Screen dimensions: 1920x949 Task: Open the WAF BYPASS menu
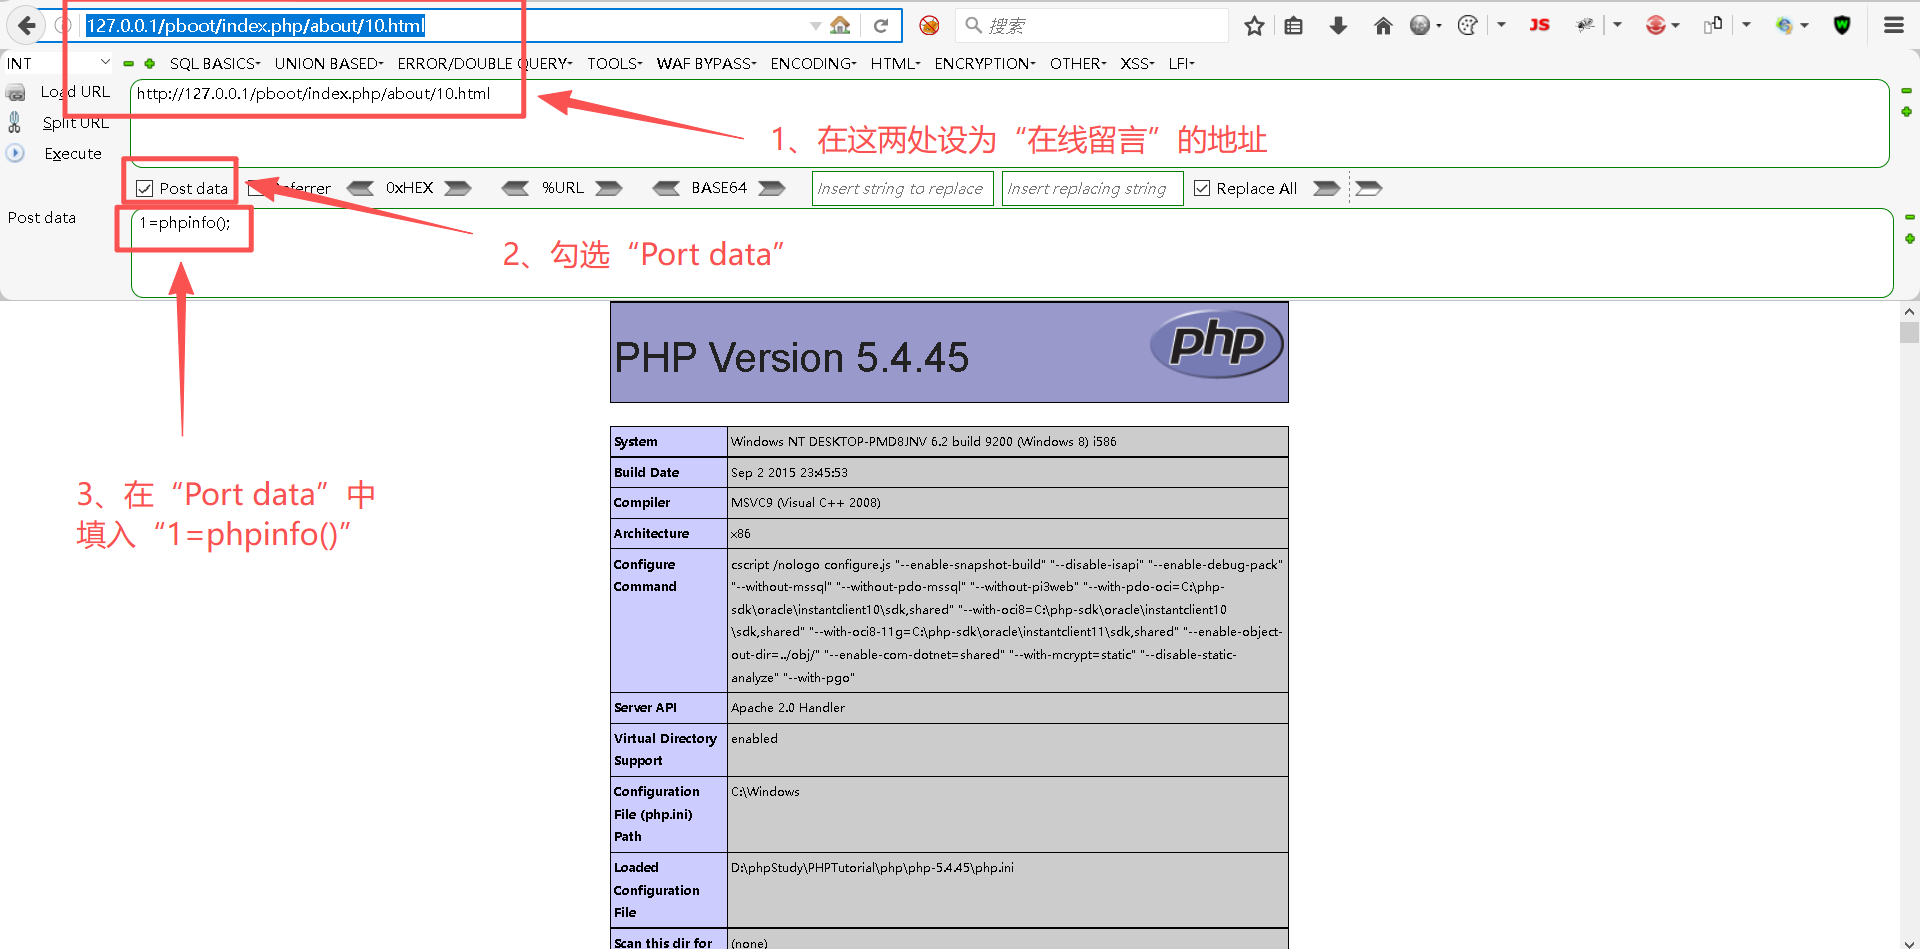click(706, 64)
